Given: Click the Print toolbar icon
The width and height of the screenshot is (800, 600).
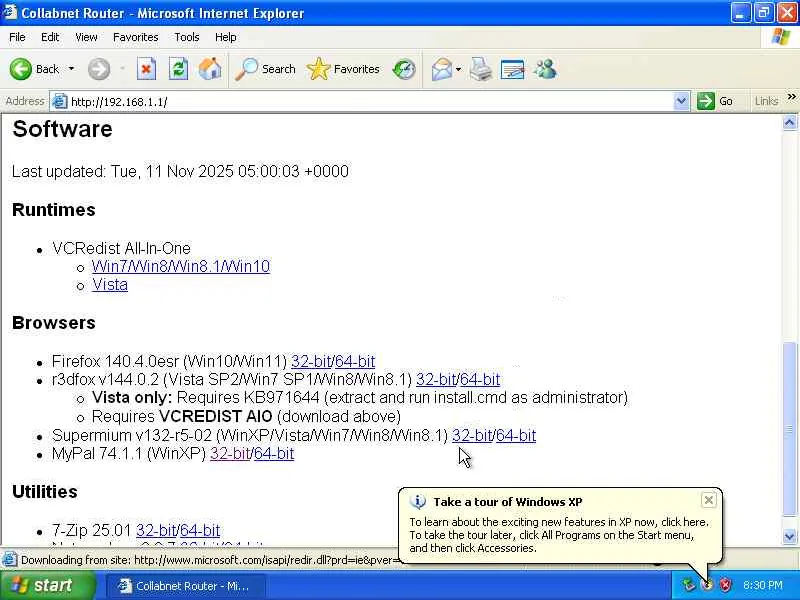Looking at the screenshot, I should click(x=481, y=69).
